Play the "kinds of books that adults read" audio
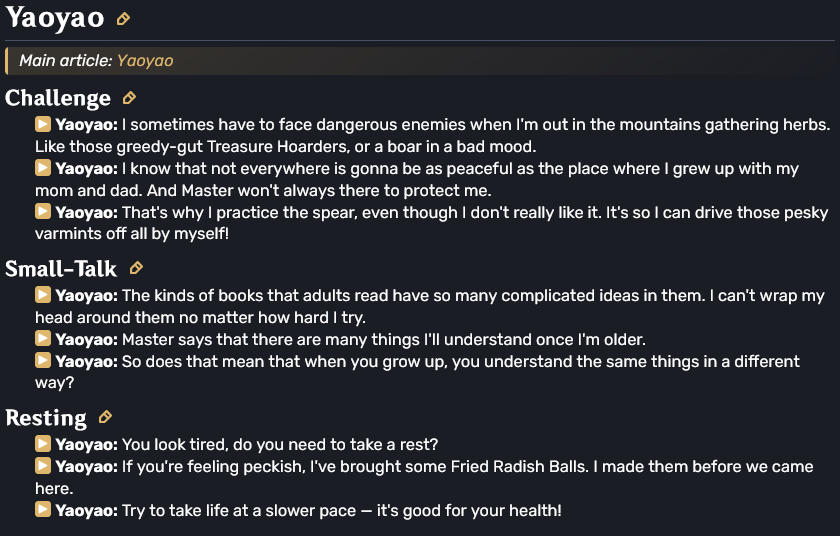The width and height of the screenshot is (840, 536). click(x=43, y=295)
